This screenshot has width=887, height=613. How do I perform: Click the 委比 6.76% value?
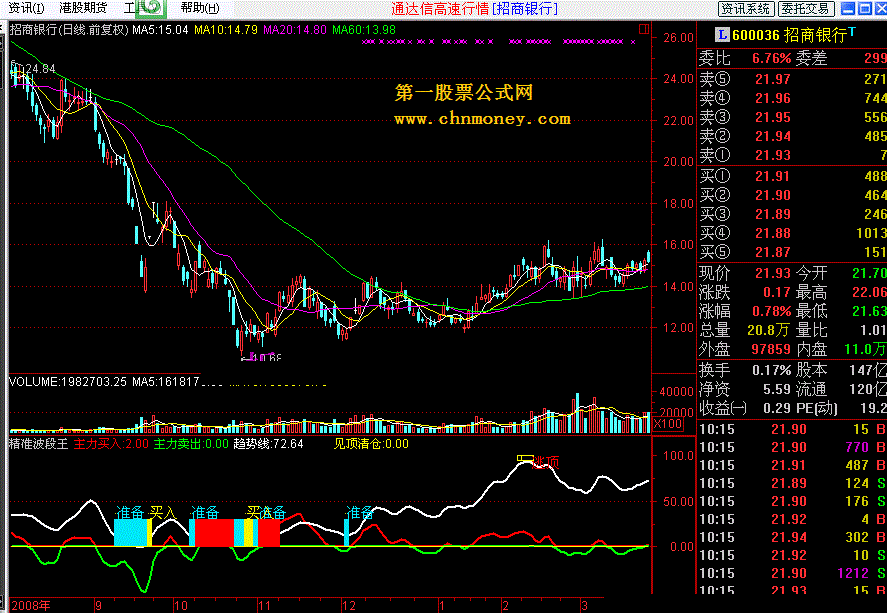click(772, 58)
